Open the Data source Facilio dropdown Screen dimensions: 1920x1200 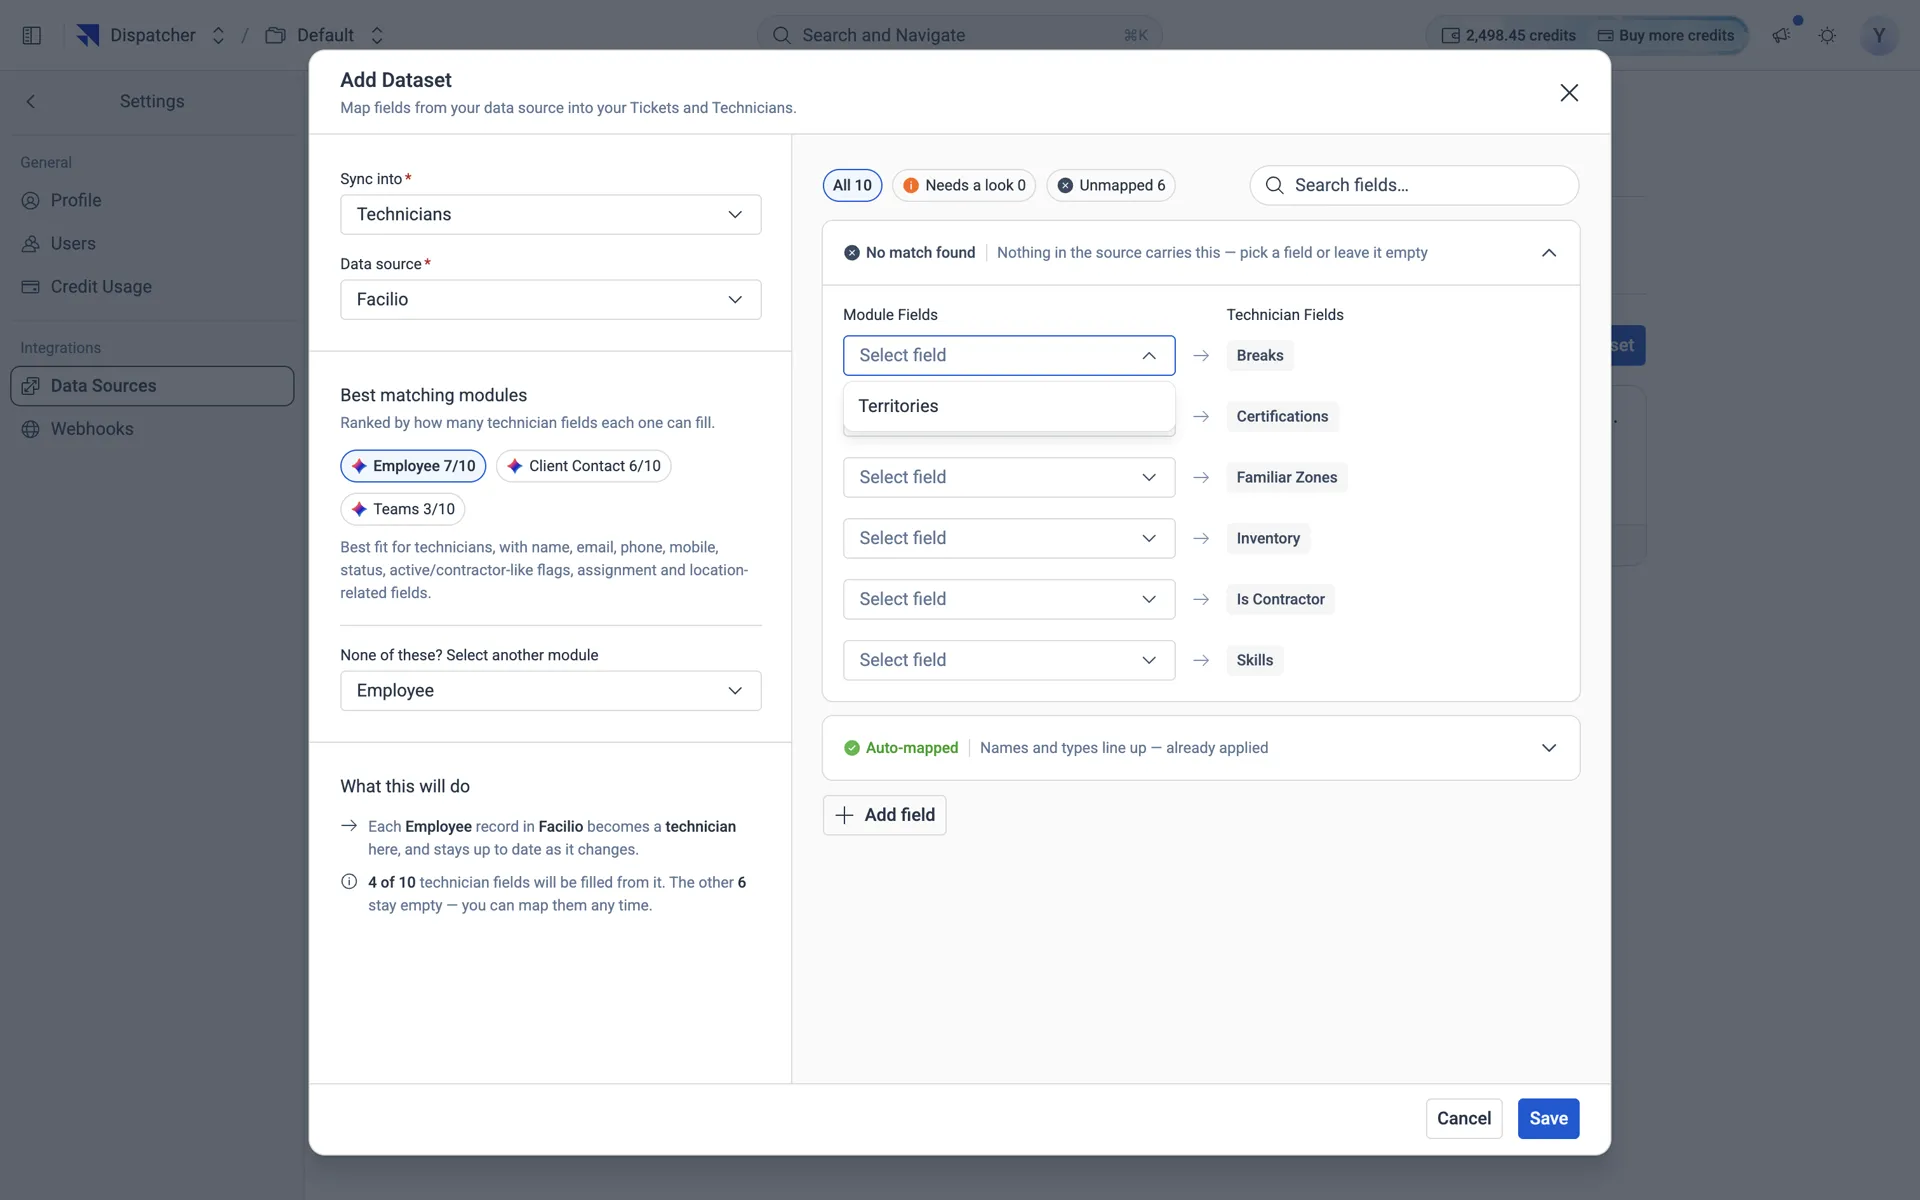pos(551,299)
